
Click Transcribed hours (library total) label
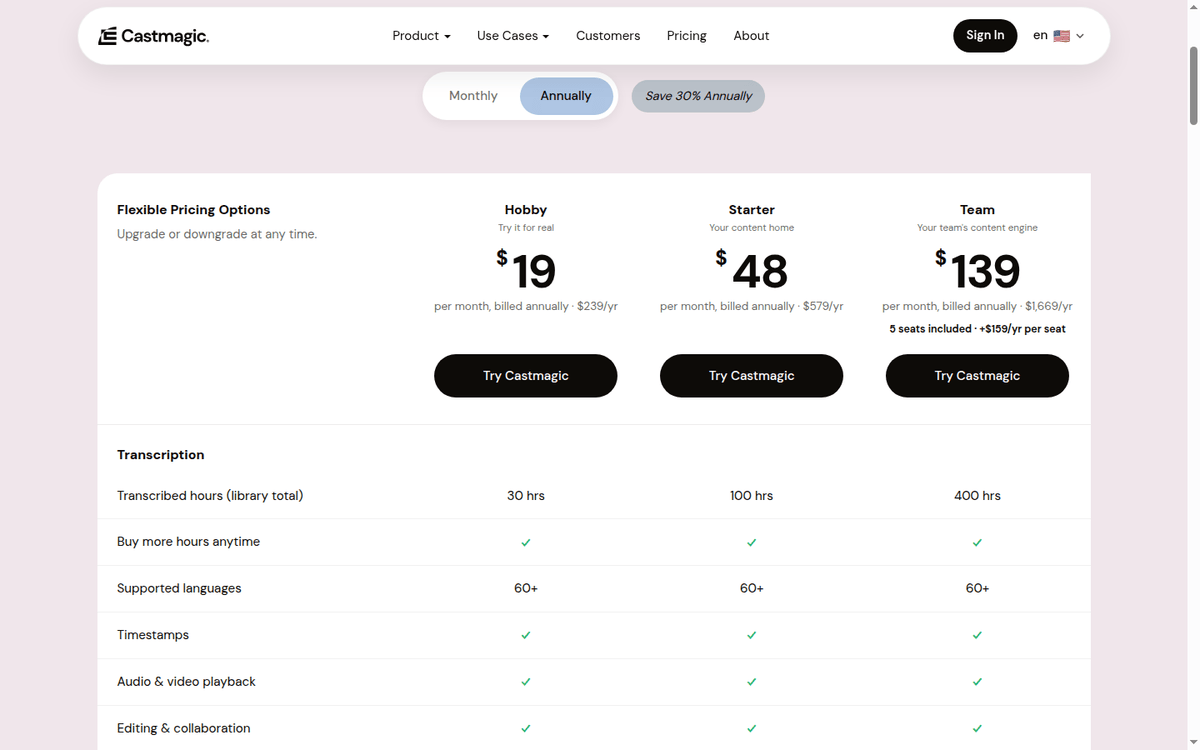pyautogui.click(x=210, y=496)
